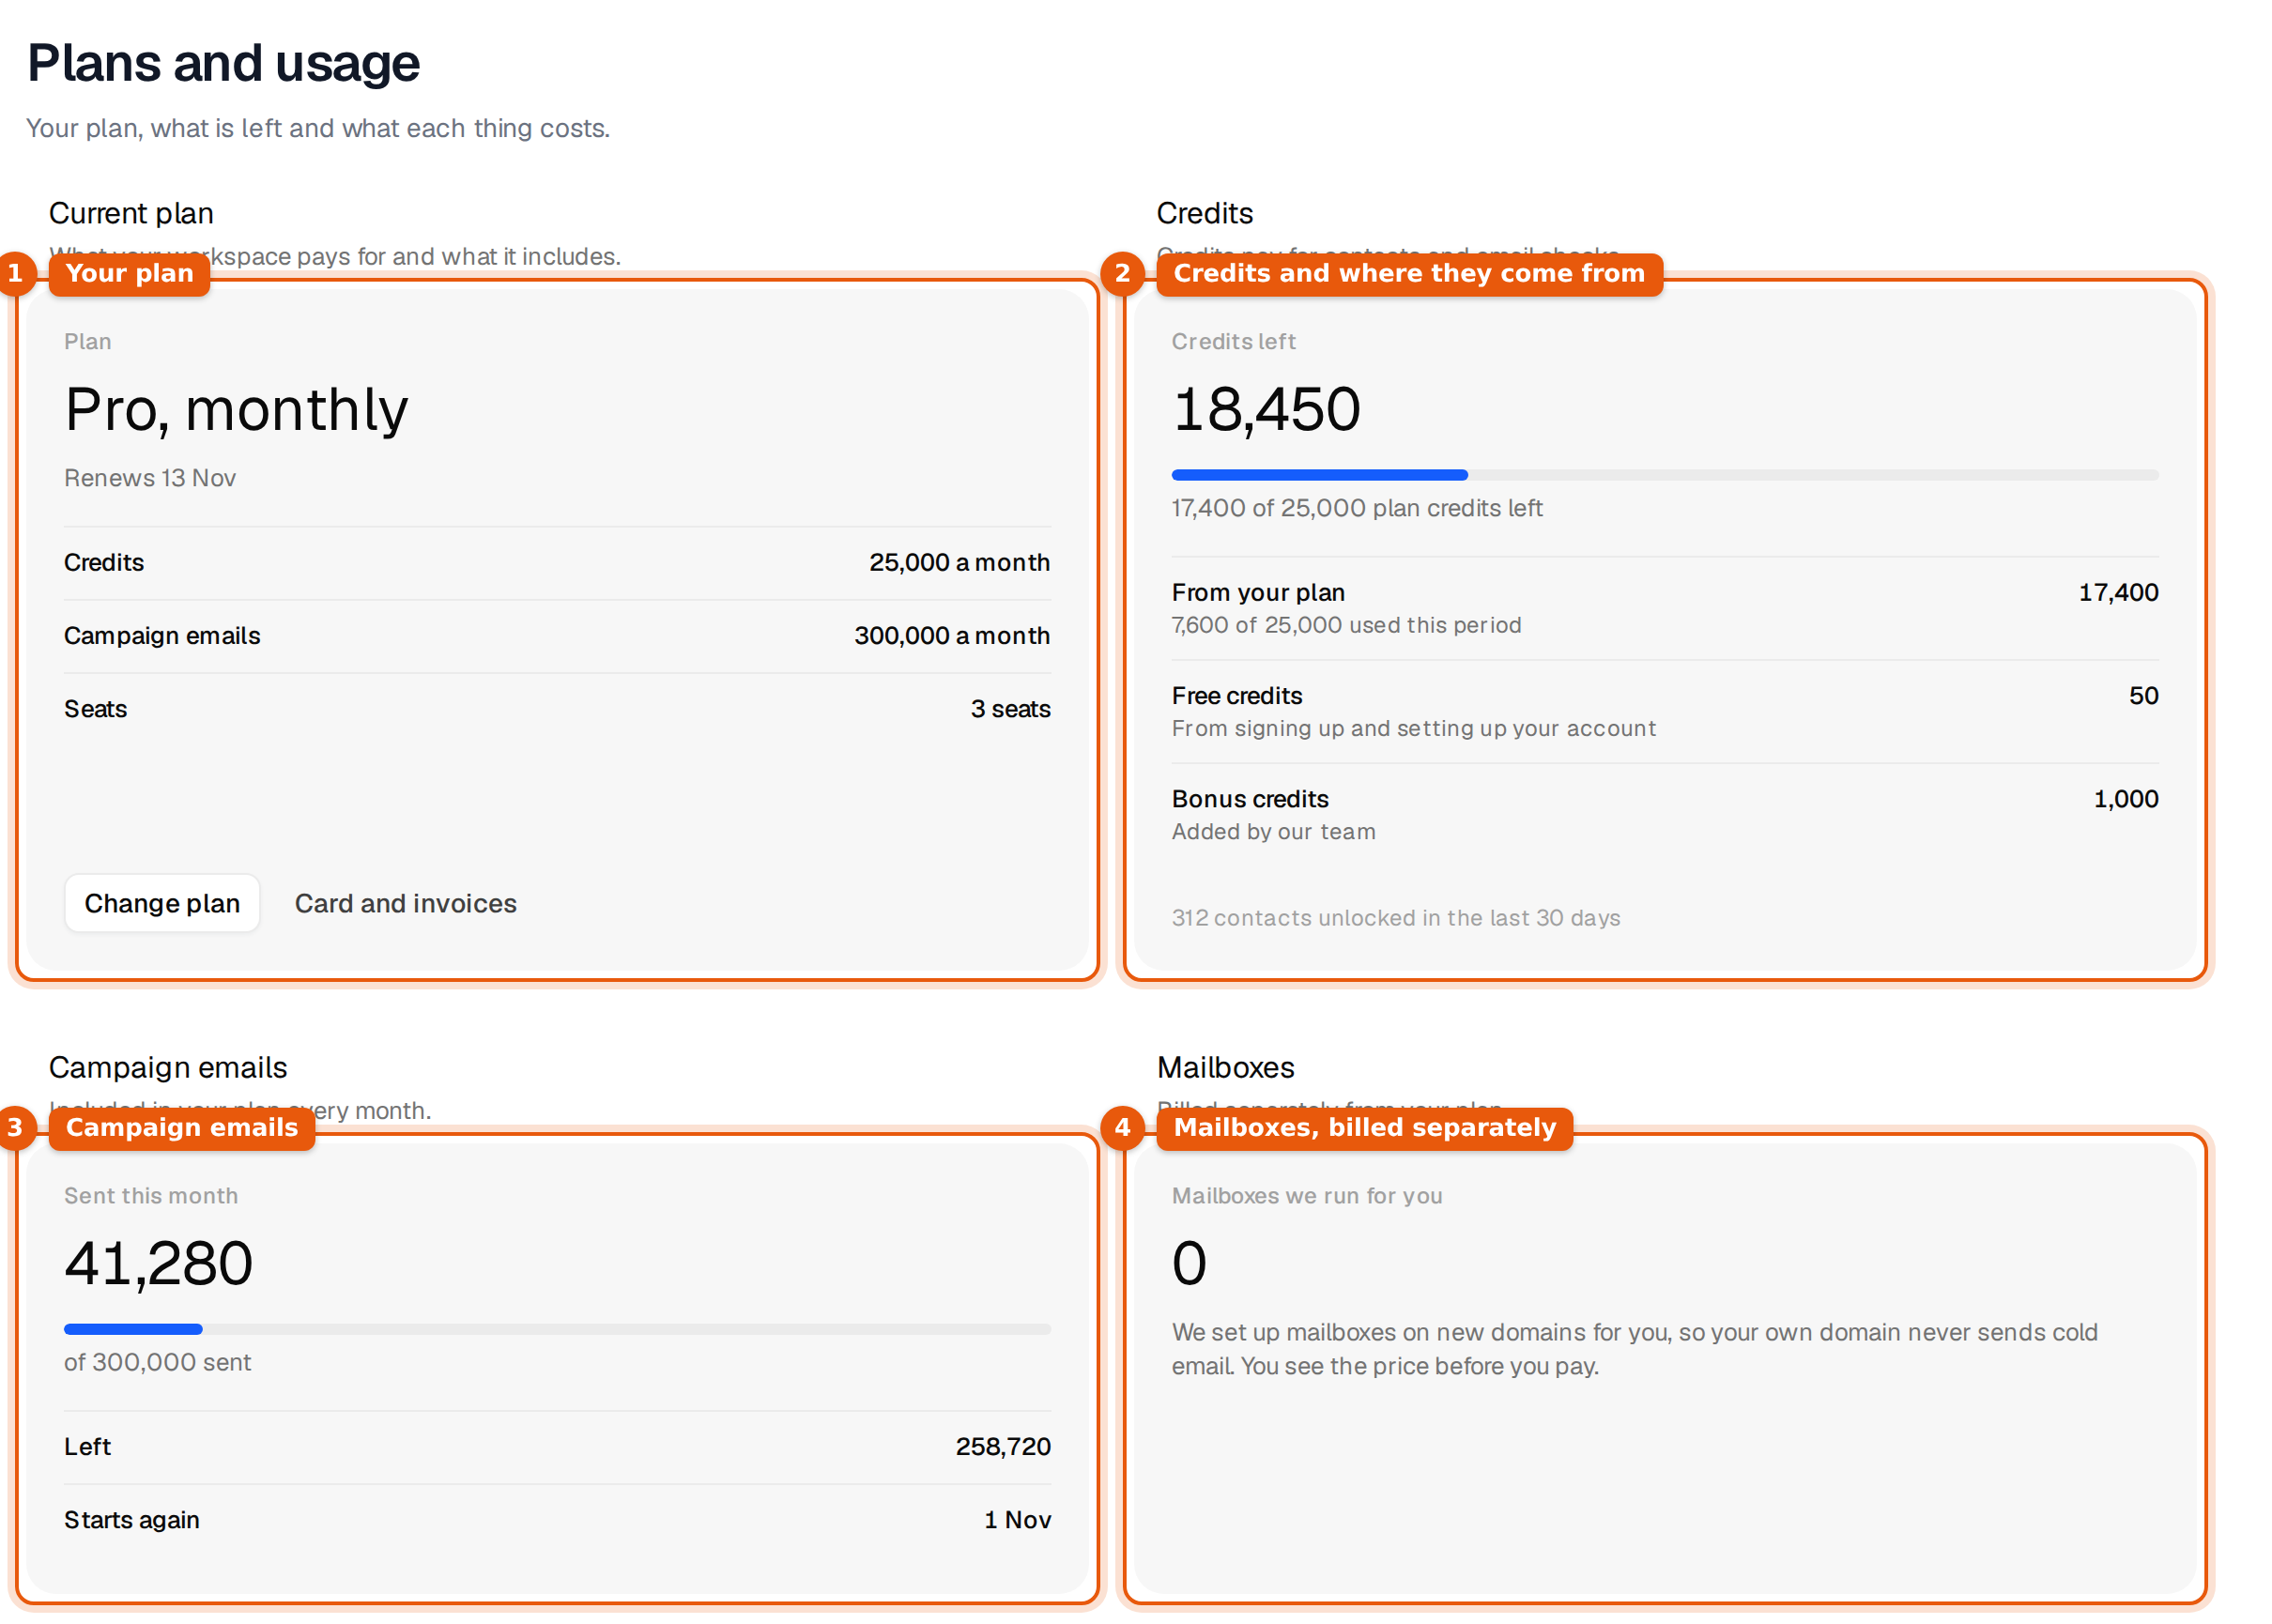Click the 'Renews 13 Nov' text
Screen dimensions: 2272x1624
(x=150, y=478)
